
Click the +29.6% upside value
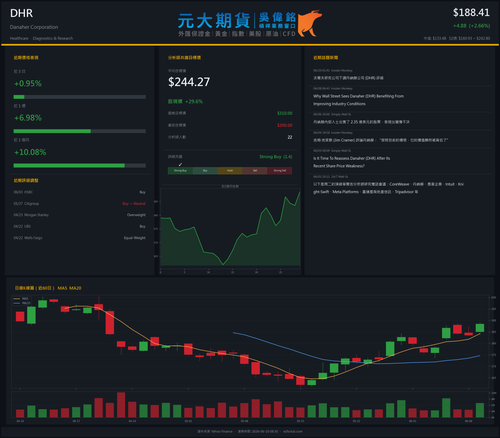coord(194,101)
